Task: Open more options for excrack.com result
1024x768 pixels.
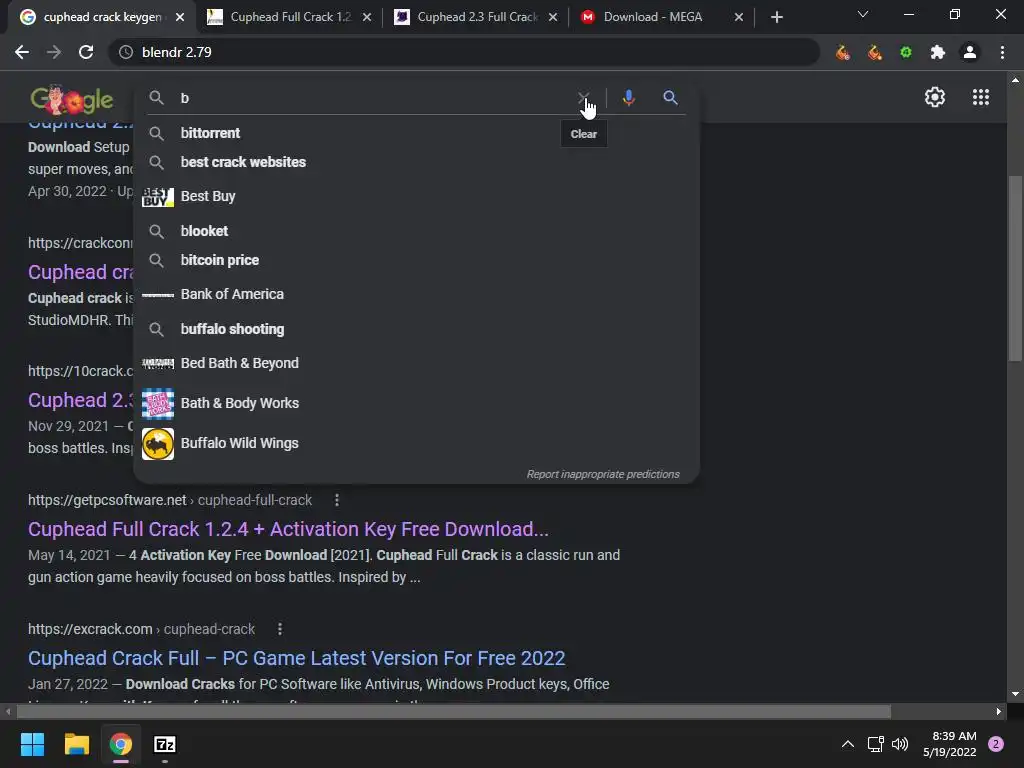Action: pos(280,629)
